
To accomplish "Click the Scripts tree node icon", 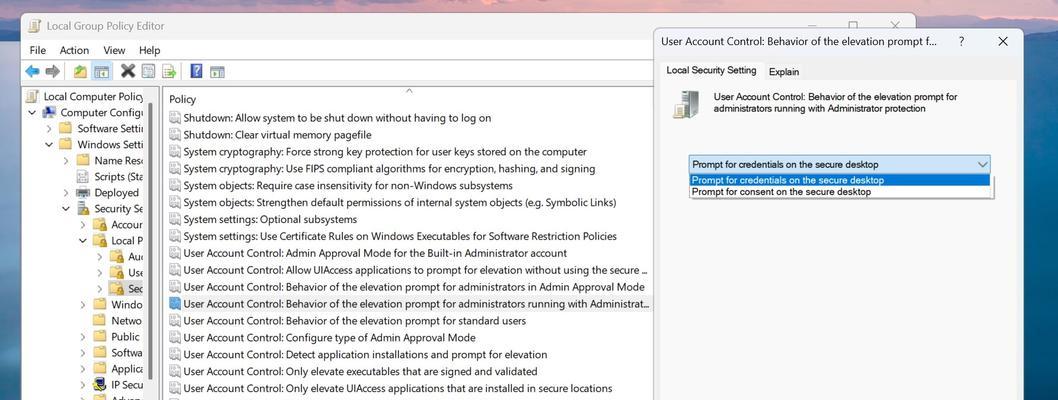I will tap(82, 176).
